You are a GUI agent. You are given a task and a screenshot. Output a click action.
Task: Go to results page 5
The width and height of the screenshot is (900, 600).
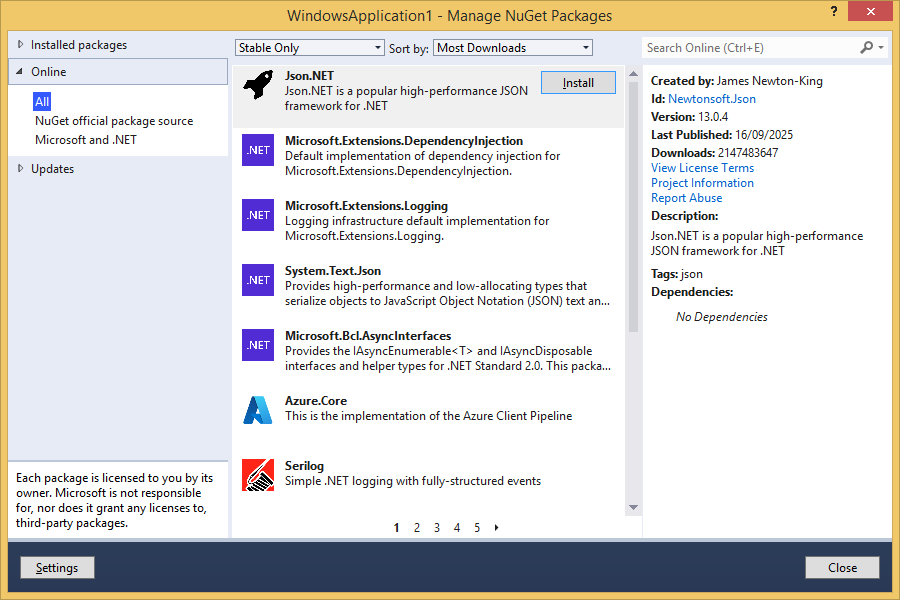point(477,528)
